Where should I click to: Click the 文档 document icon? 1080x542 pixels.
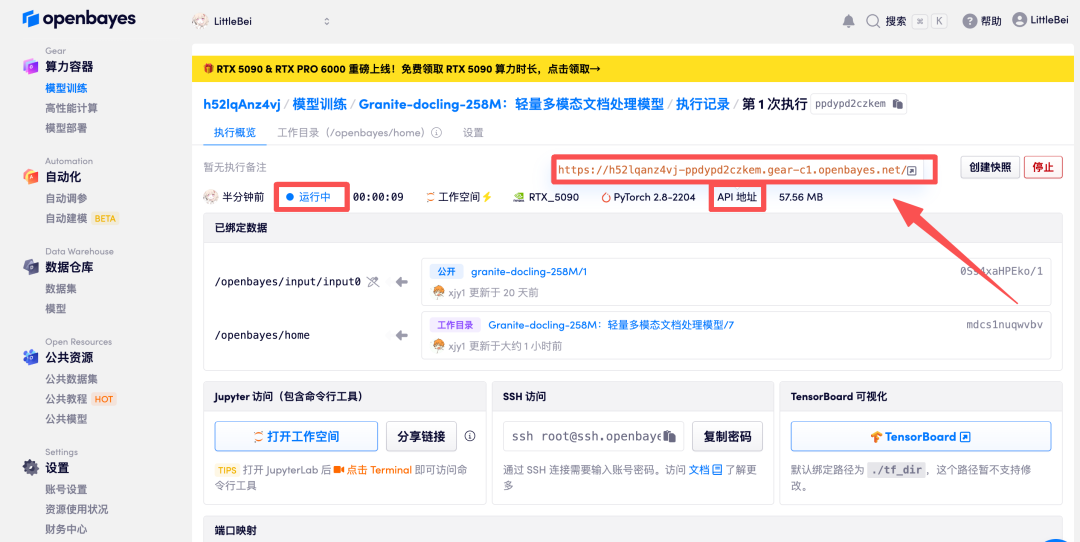[717, 470]
